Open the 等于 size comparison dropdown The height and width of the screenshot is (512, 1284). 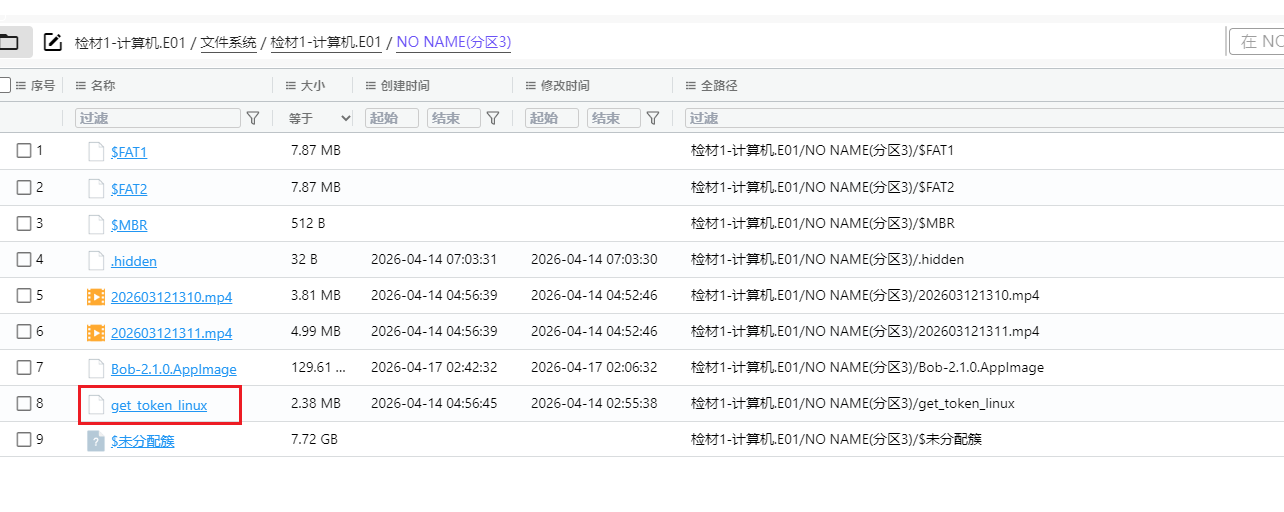point(320,118)
